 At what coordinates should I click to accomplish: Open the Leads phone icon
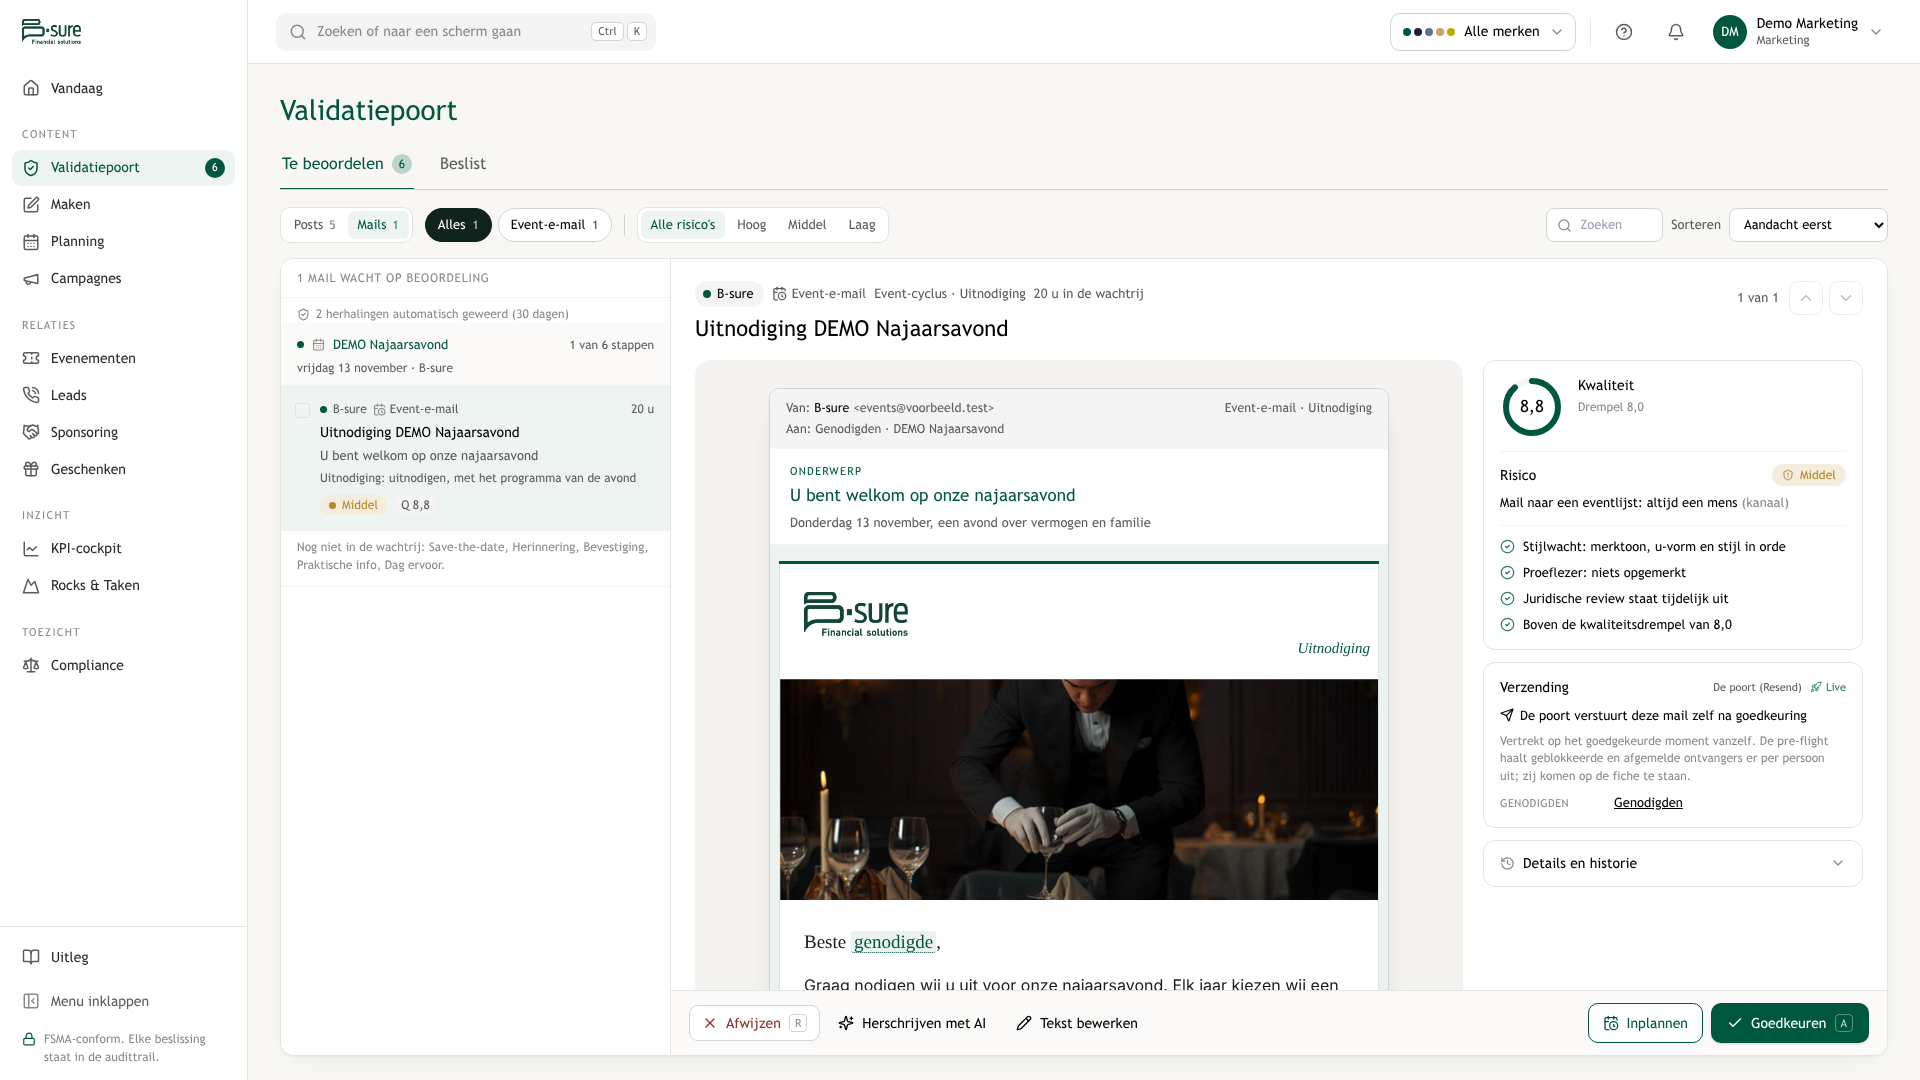31,395
